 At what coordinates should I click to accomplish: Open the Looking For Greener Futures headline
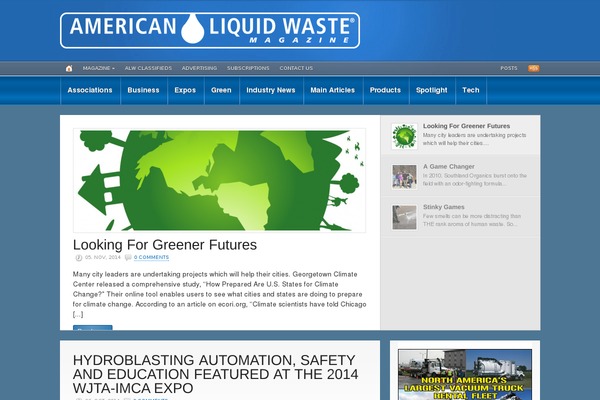[x=165, y=245]
